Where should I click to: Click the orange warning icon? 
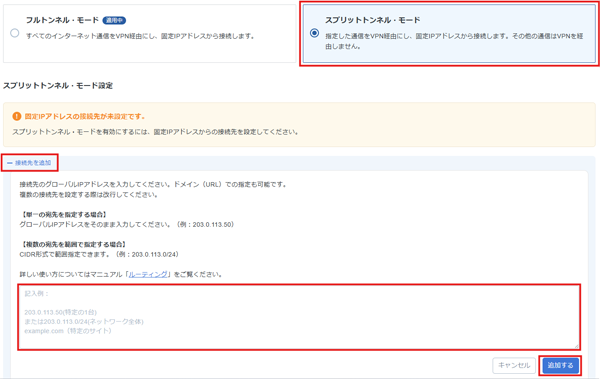point(16,116)
